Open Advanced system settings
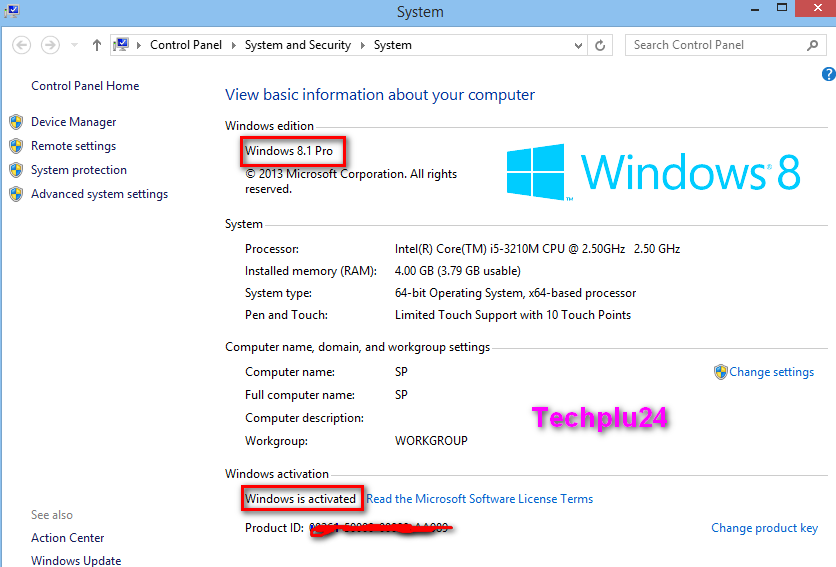The height and width of the screenshot is (567, 836). [x=99, y=194]
